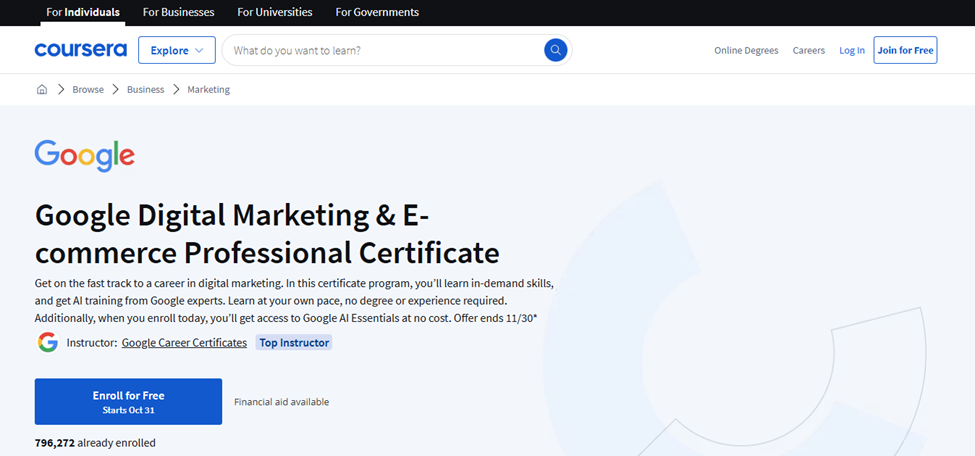This screenshot has width=975, height=456.
Task: Click Join for Free button
Action: (x=905, y=50)
